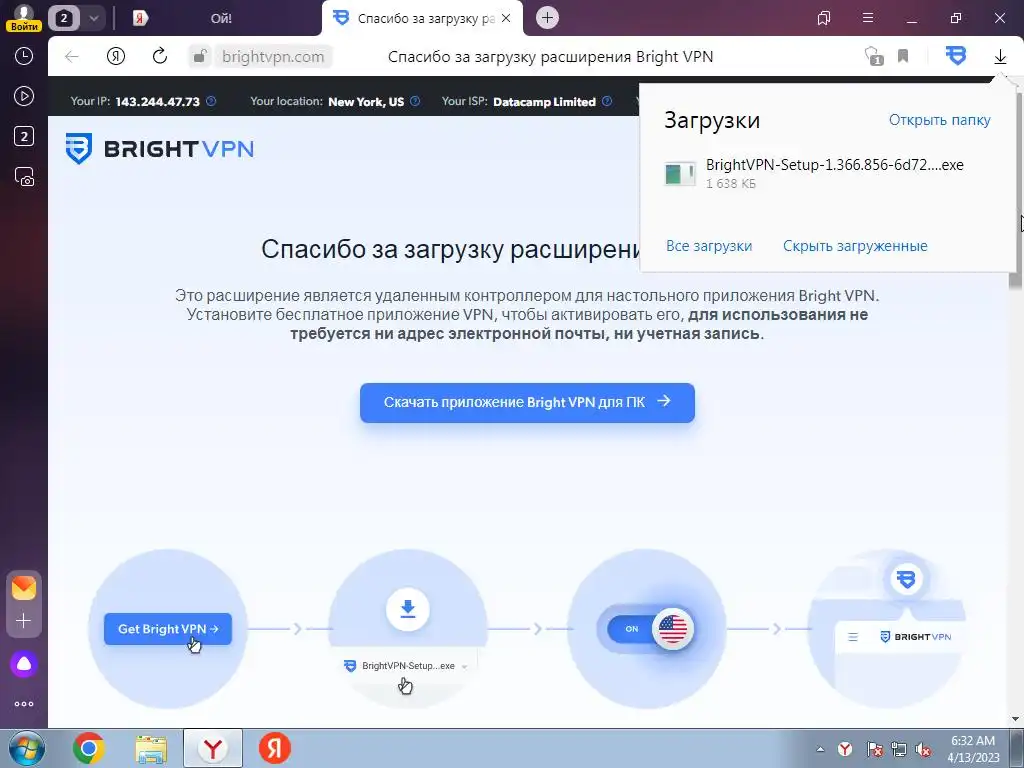This screenshot has width=1024, height=768.
Task: Click the site lock security icon
Action: point(199,56)
